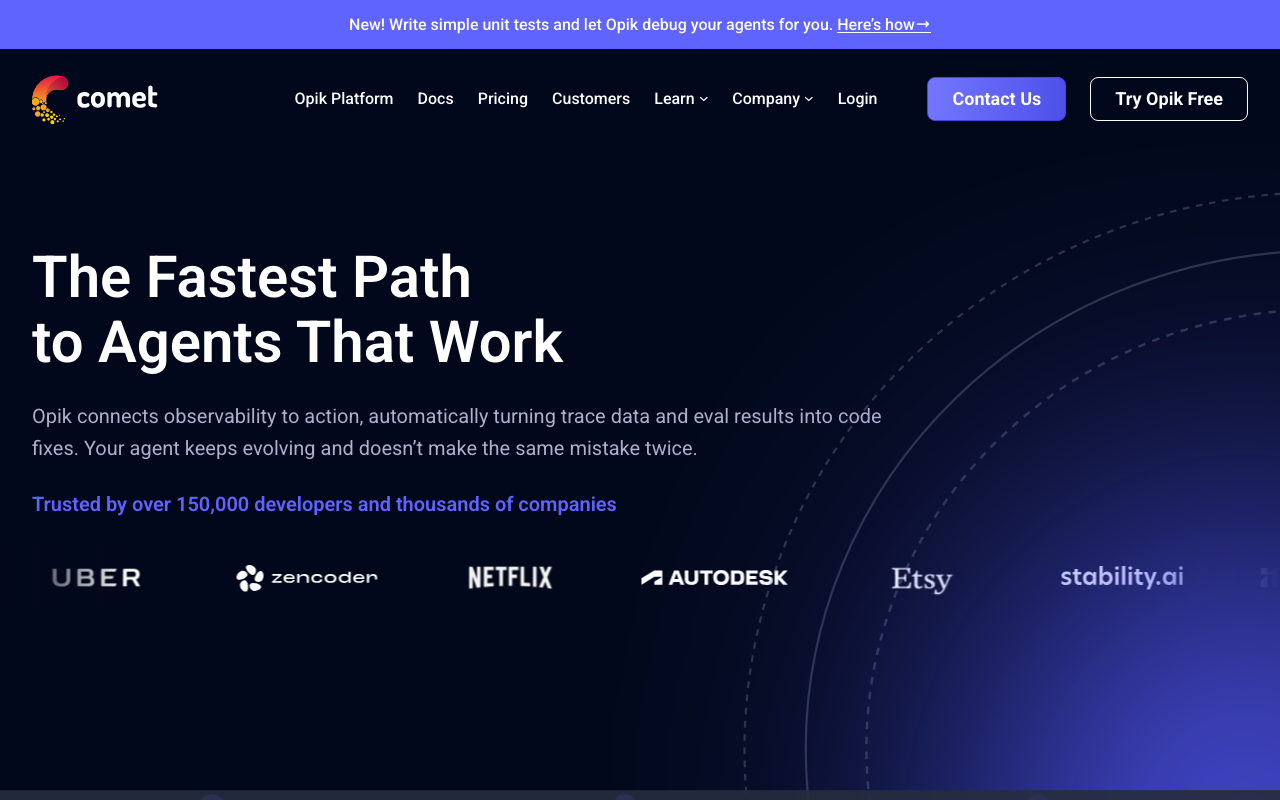Viewport: 1280px width, 800px height.
Task: Expand the Company dropdown menu
Action: (773, 99)
